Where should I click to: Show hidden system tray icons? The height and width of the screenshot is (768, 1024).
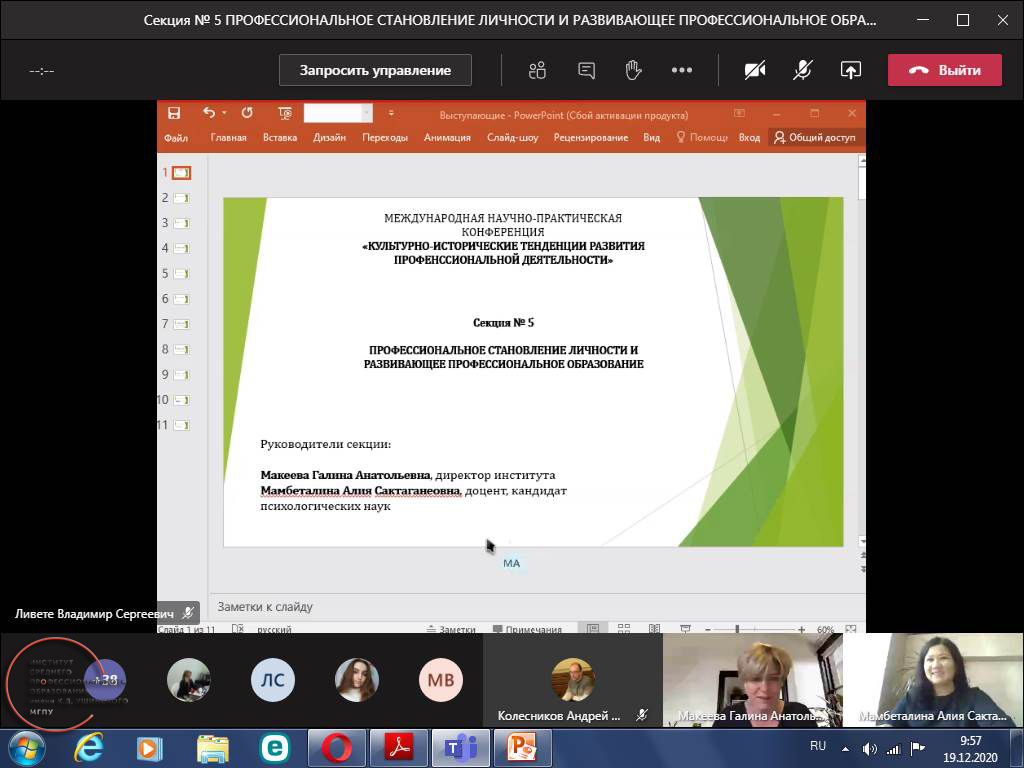point(846,748)
